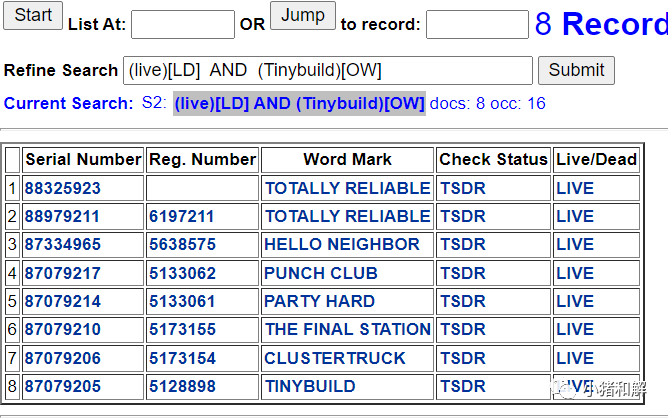The height and width of the screenshot is (419, 668).
Task: Click the Refine Search text box
Action: pyautogui.click(x=328, y=70)
